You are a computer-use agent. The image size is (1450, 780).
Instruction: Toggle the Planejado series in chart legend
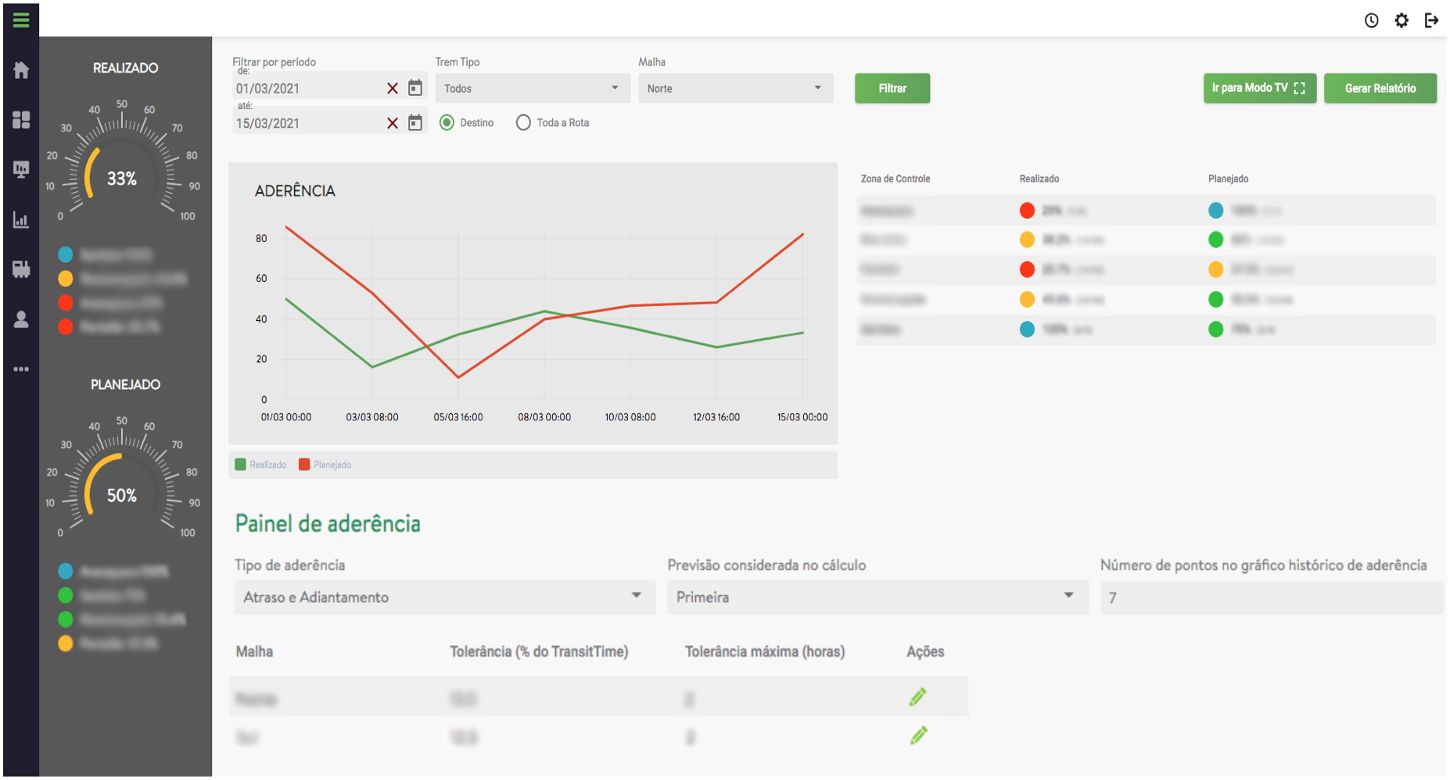[x=325, y=465]
